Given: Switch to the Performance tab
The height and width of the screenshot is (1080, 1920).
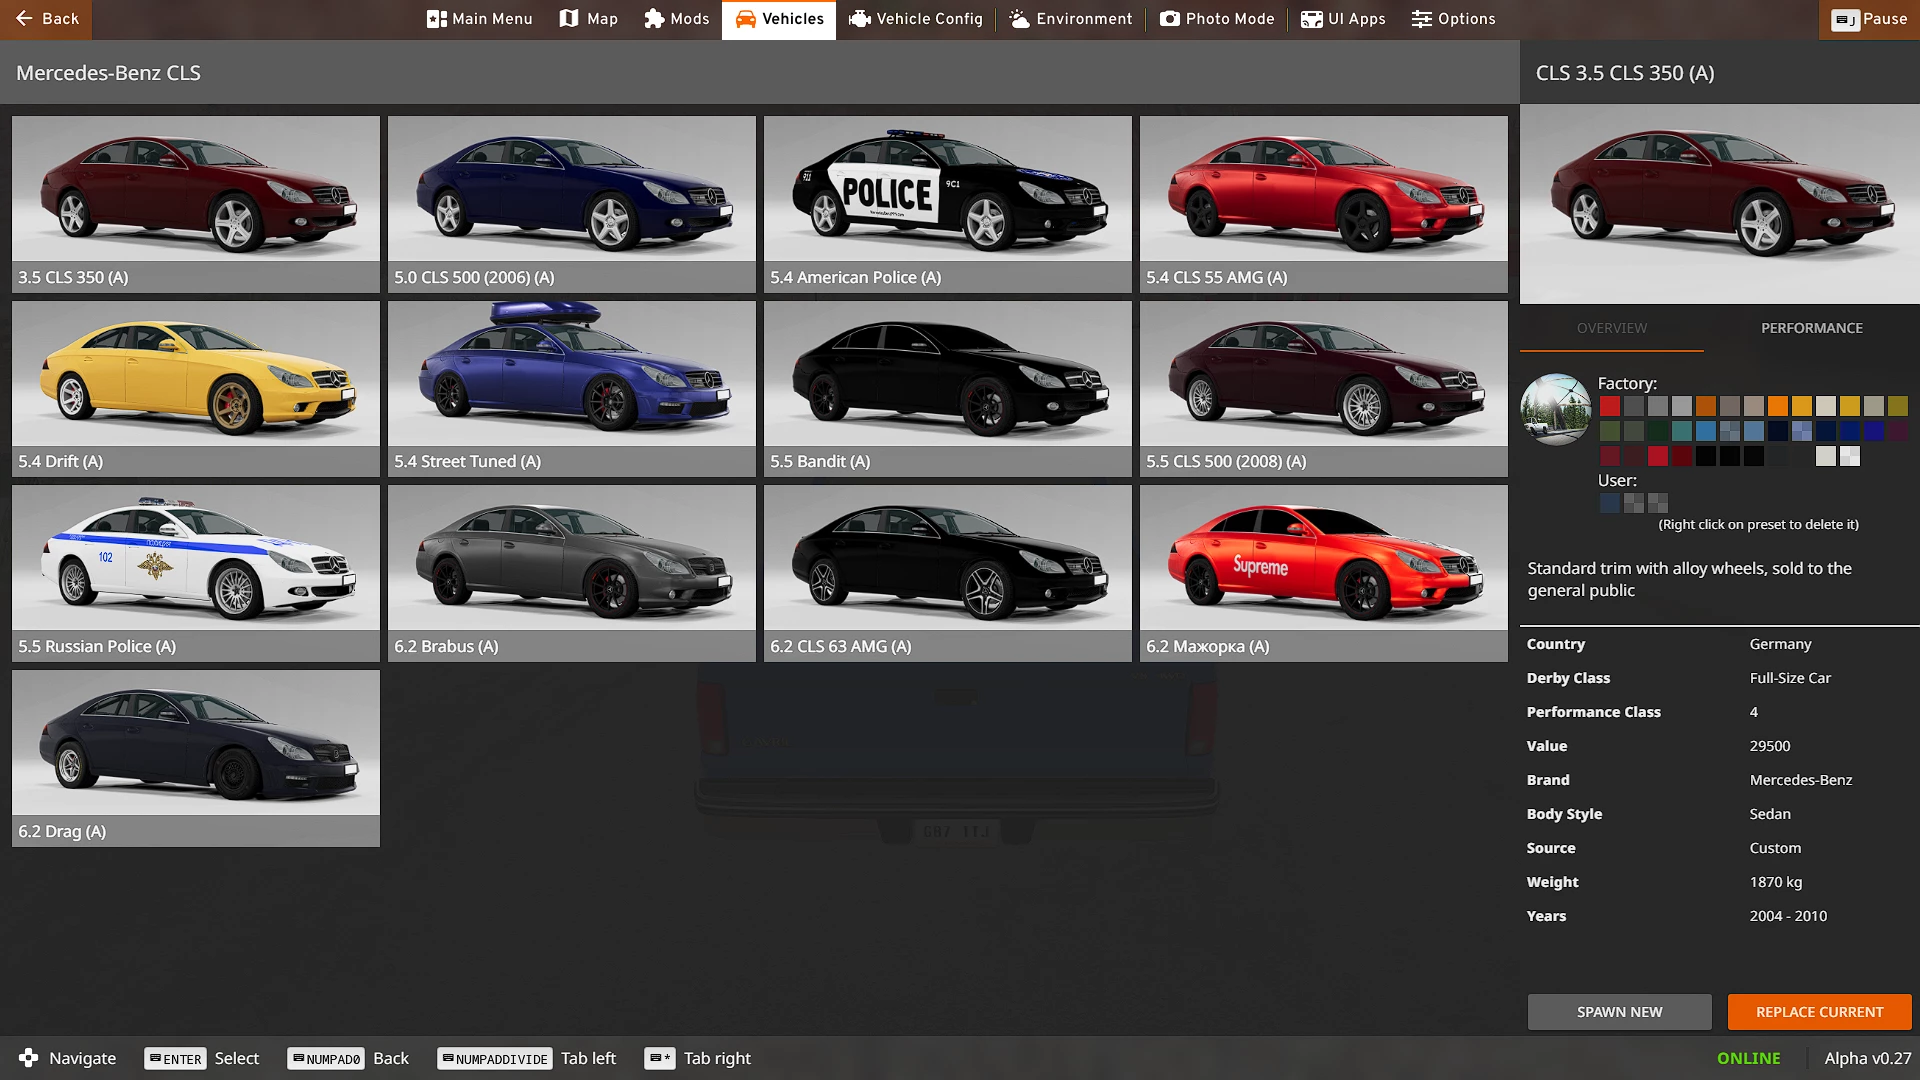Looking at the screenshot, I should pyautogui.click(x=1812, y=327).
